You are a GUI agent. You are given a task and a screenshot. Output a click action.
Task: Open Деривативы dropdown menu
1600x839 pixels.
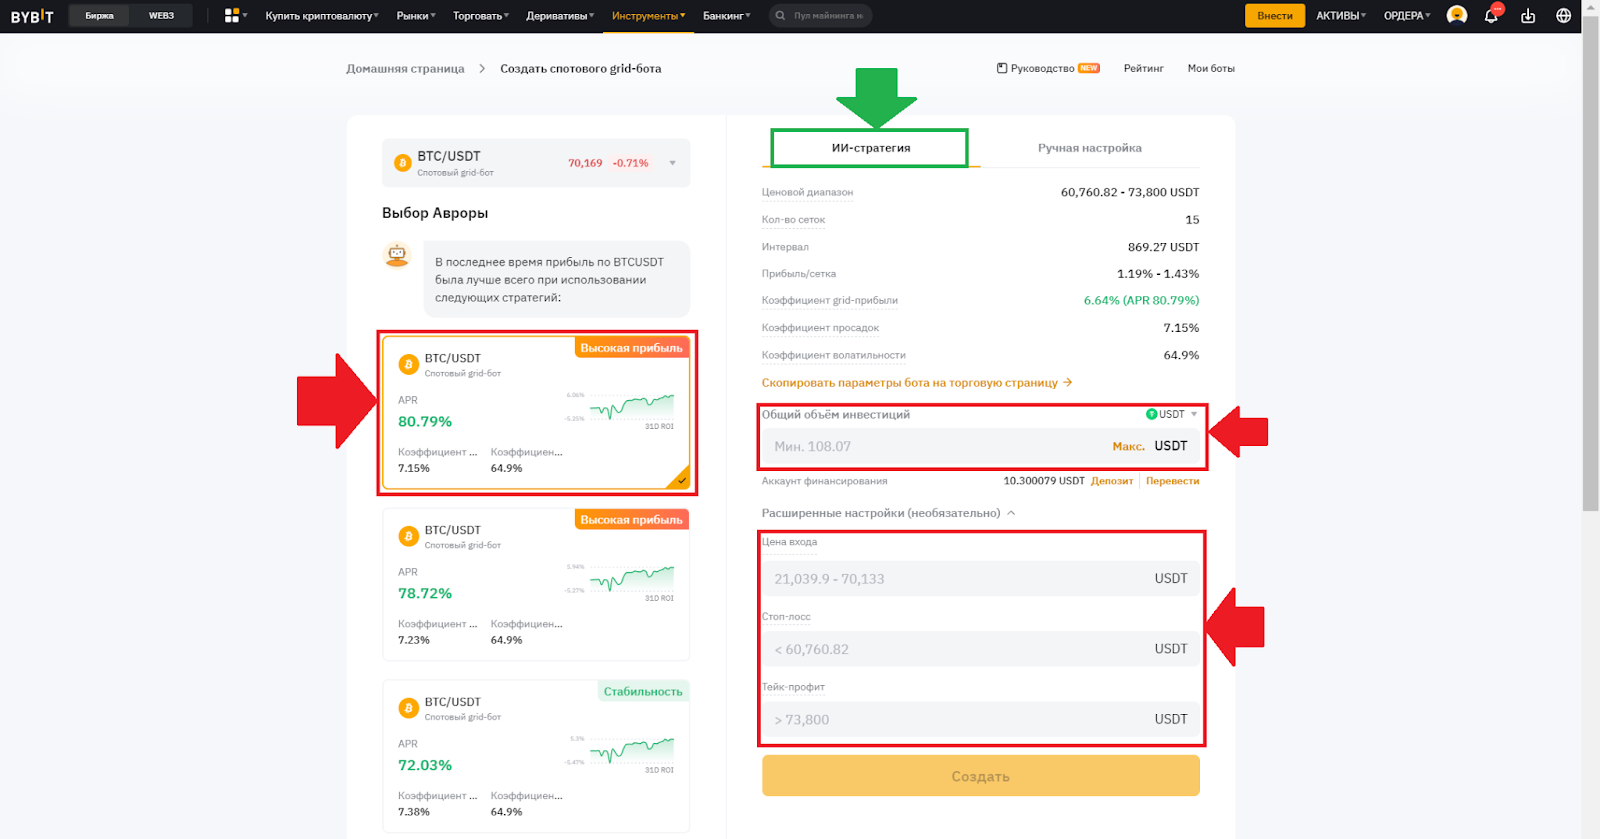coord(560,16)
